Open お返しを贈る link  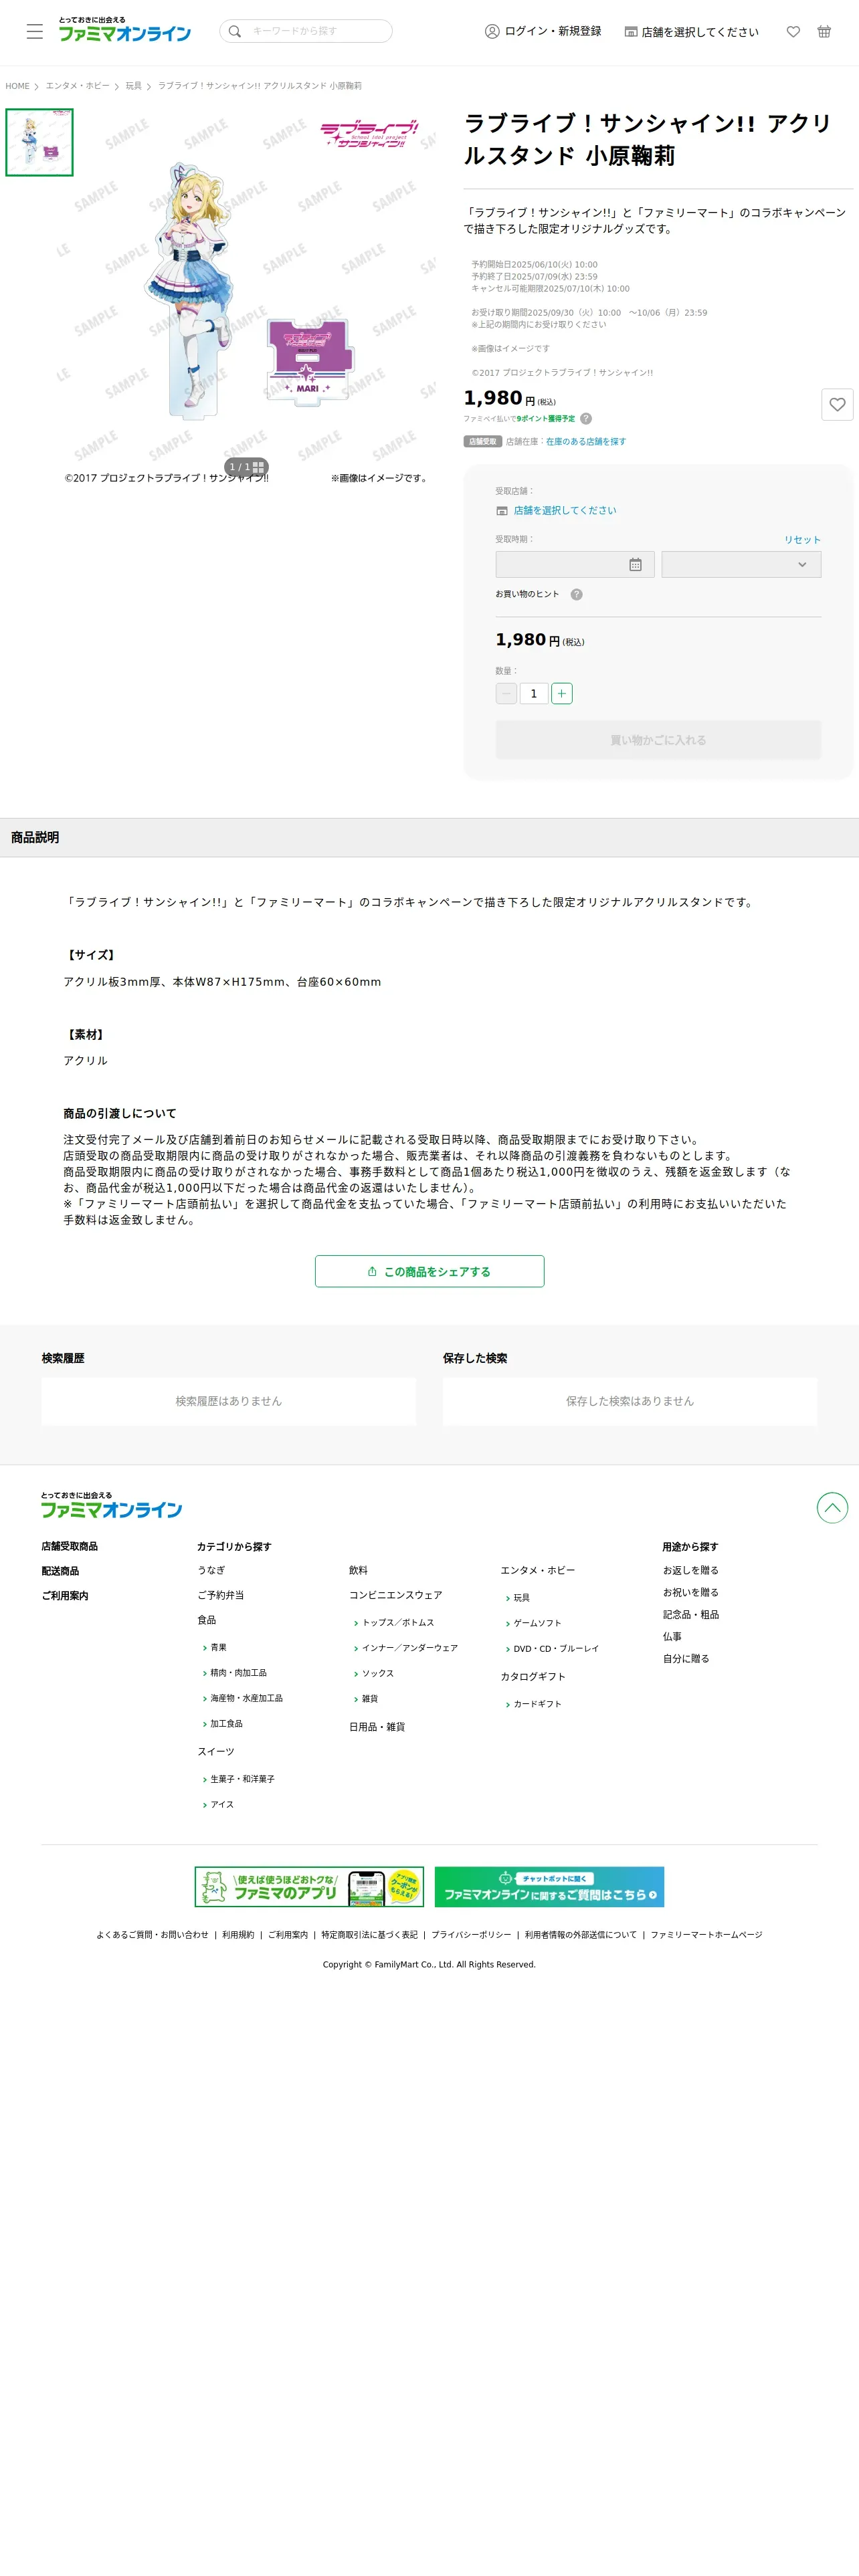pyautogui.click(x=691, y=1570)
